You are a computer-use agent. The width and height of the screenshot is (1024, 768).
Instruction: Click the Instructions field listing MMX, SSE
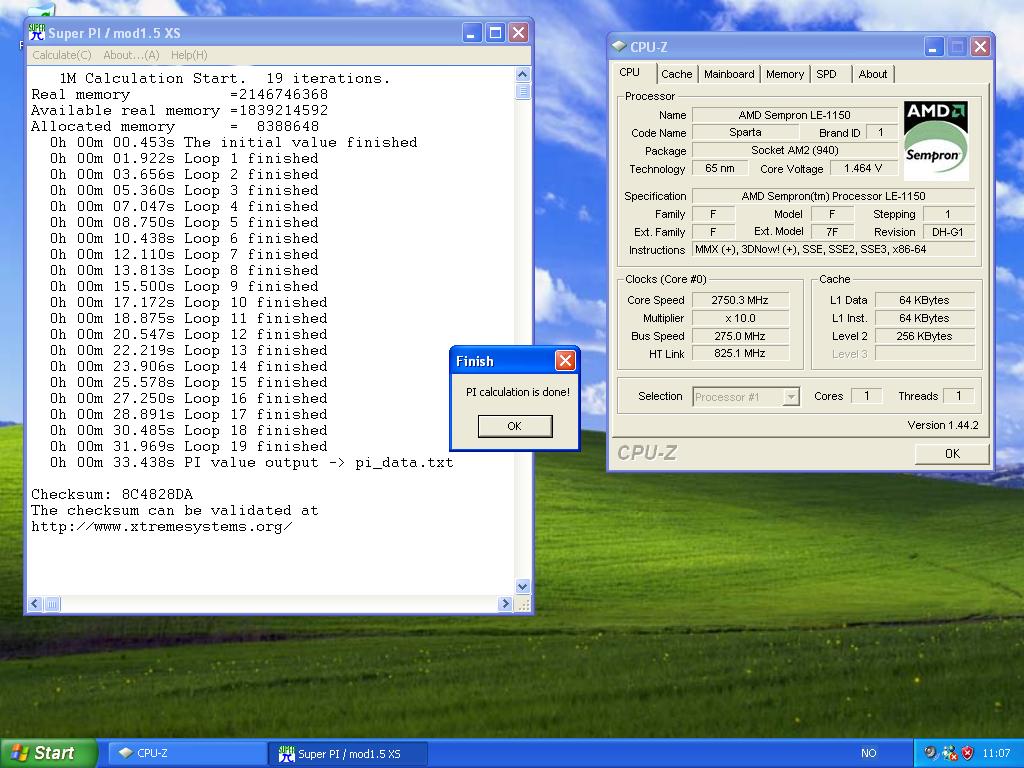[x=833, y=249]
